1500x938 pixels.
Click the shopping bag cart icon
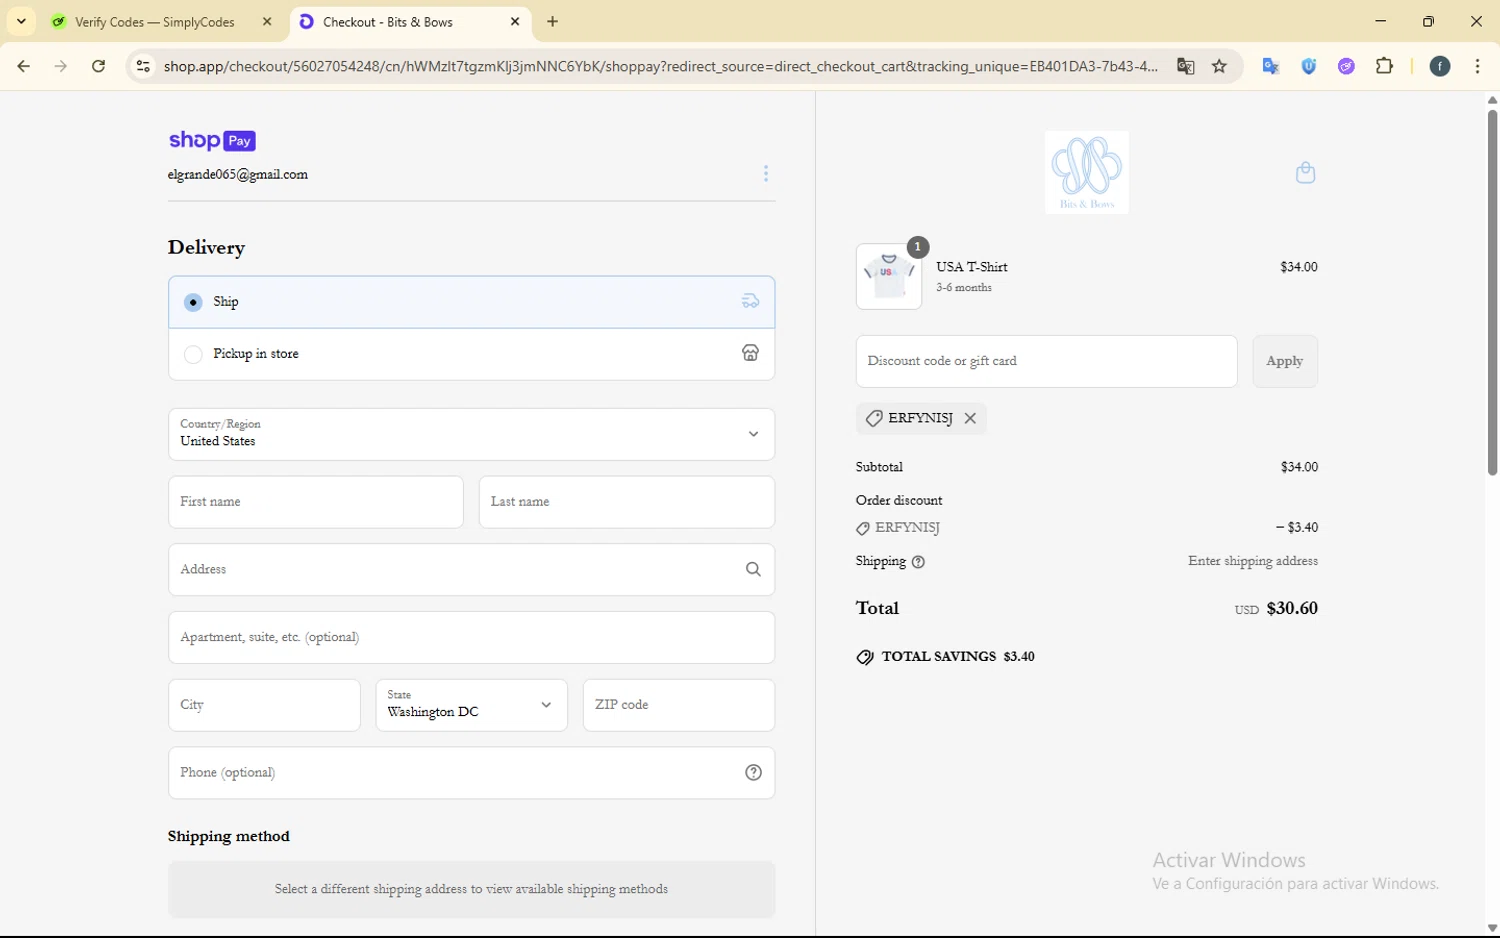1305,173
